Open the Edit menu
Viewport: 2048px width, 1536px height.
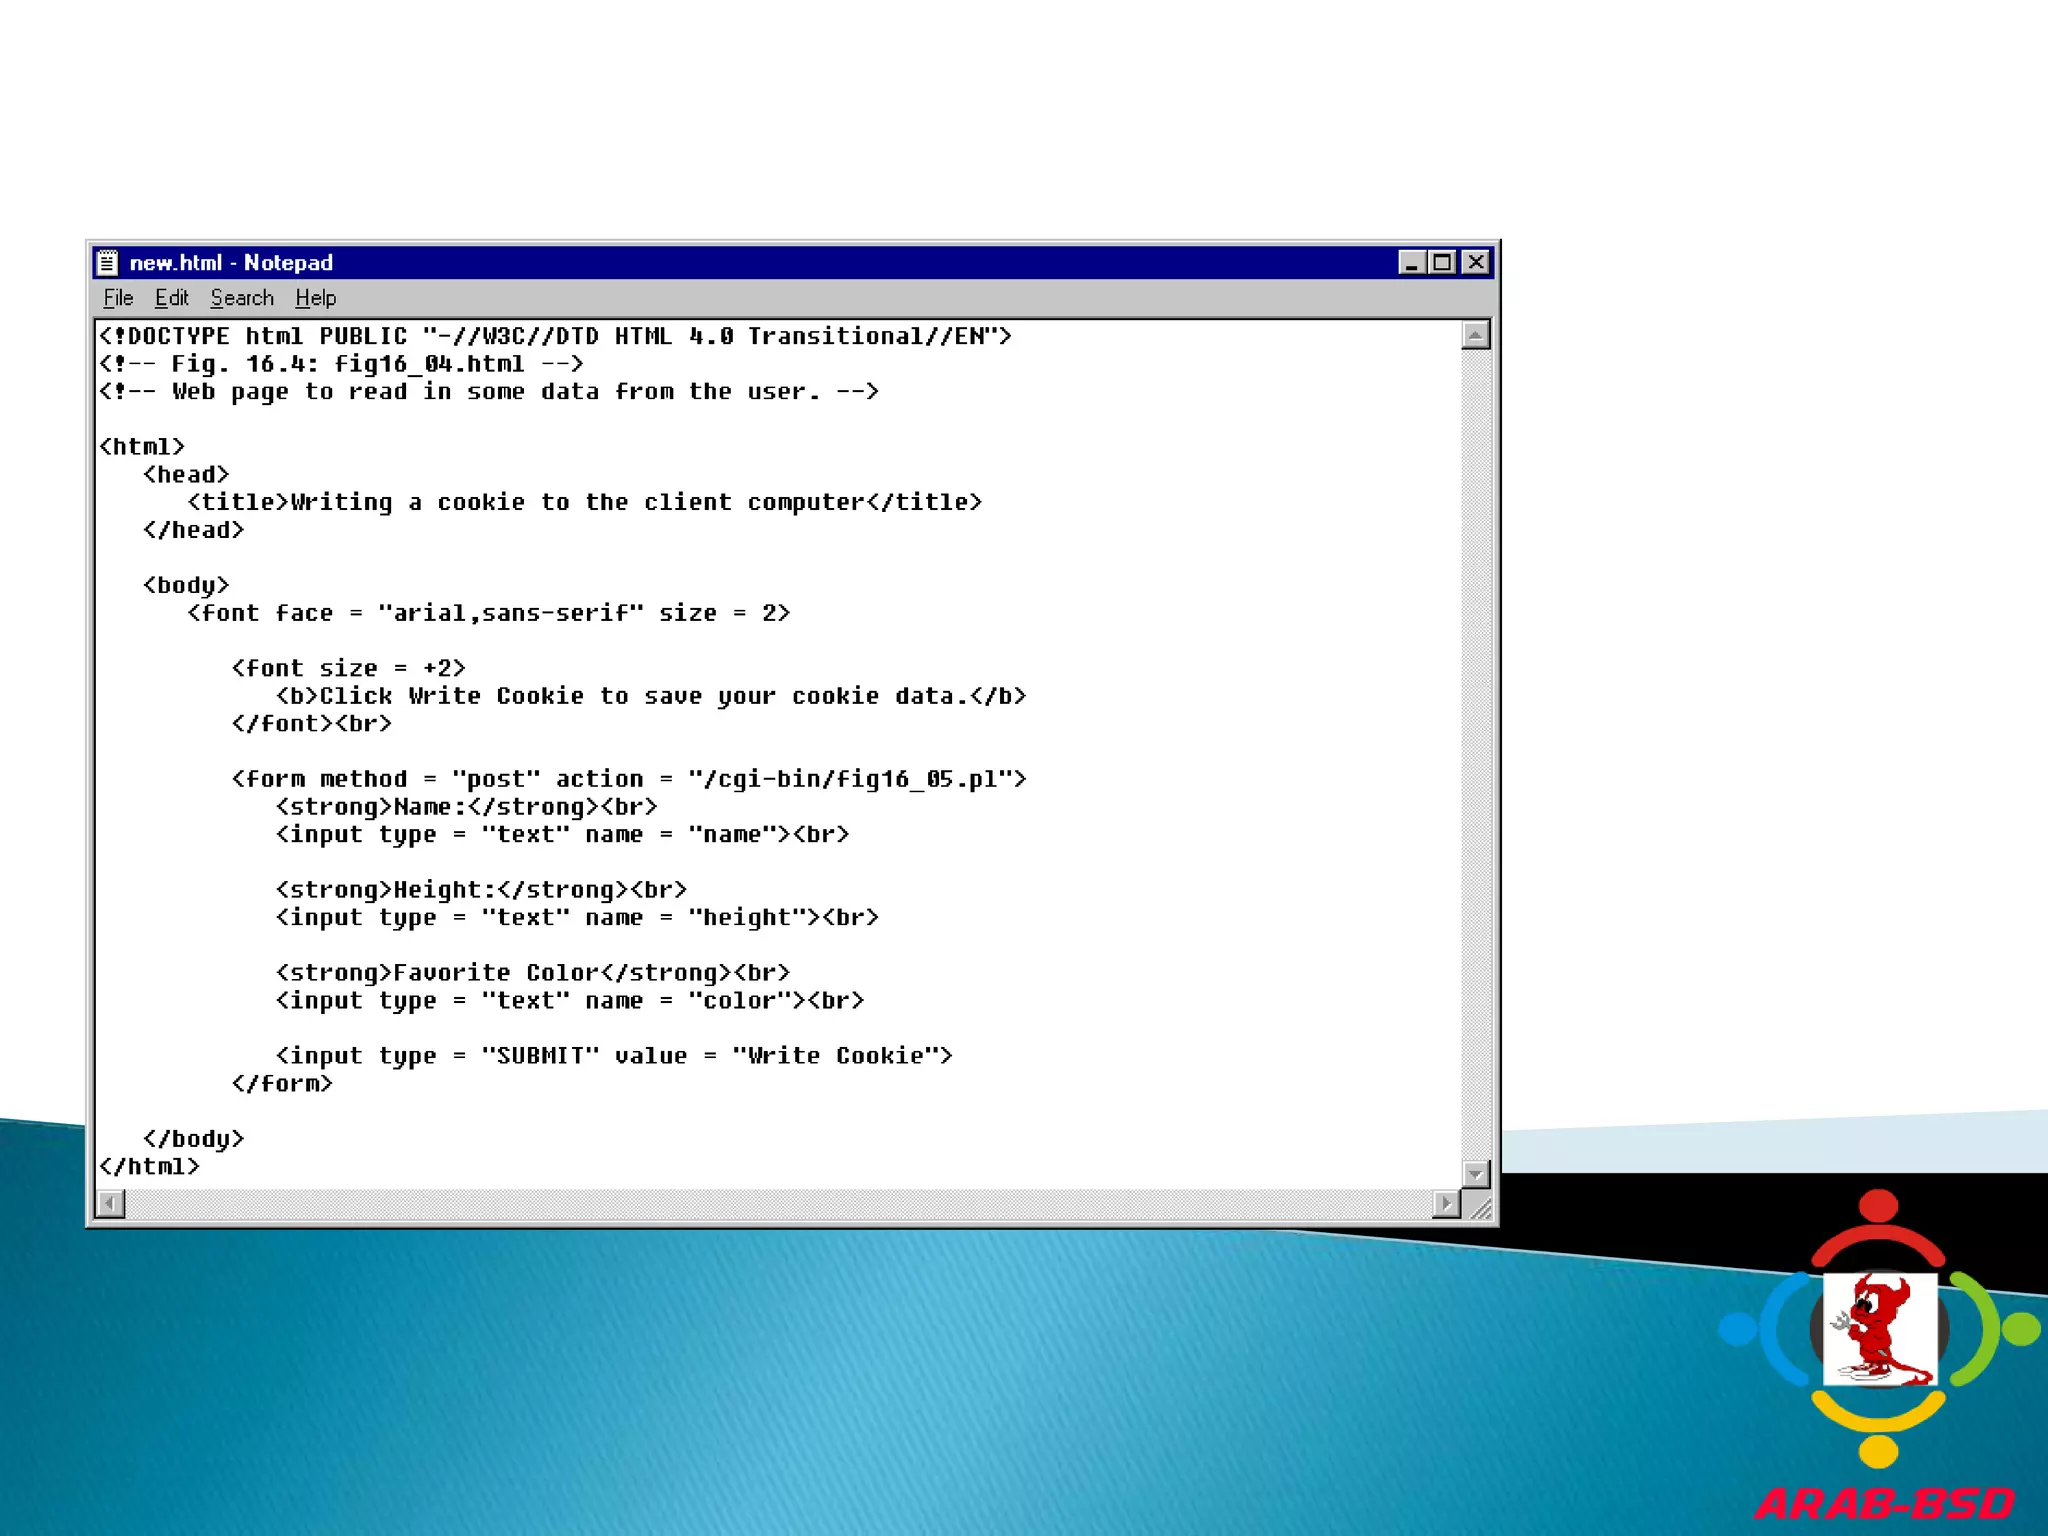171,298
